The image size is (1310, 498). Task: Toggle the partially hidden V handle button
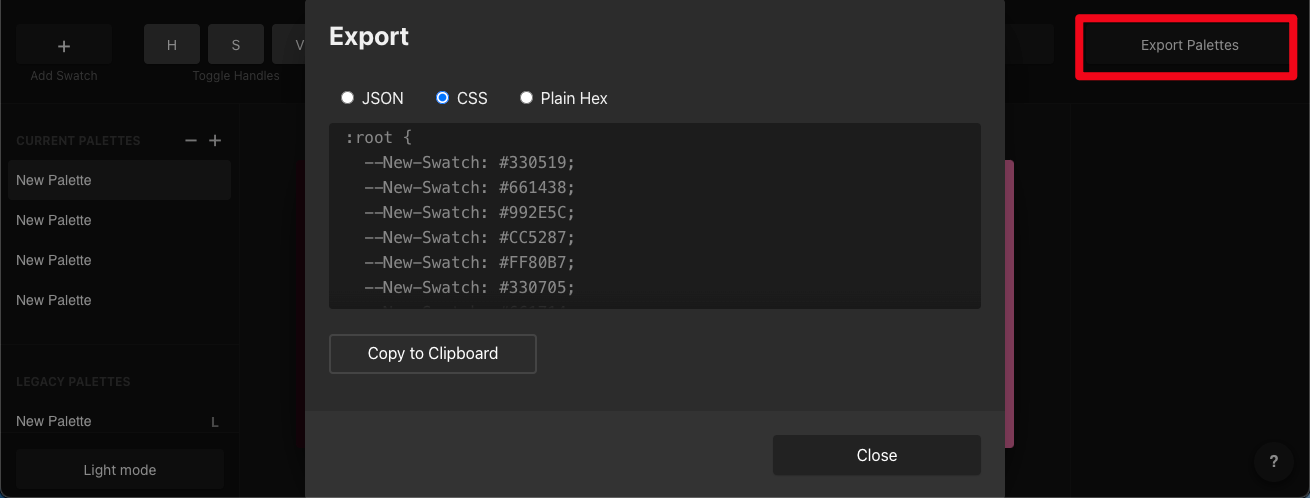click(x=297, y=45)
